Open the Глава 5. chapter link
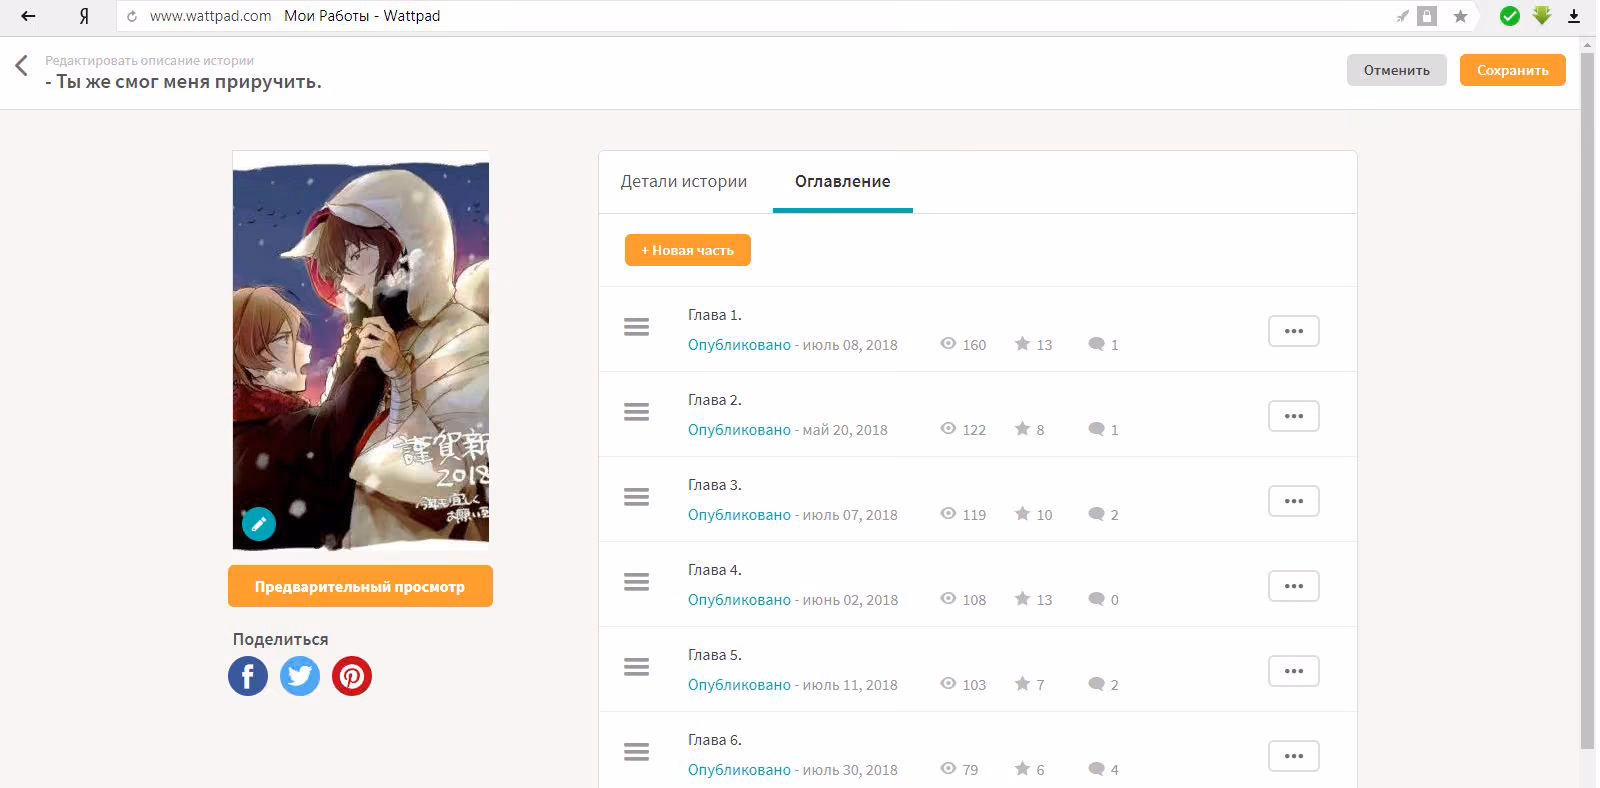This screenshot has height=788, width=1600. 715,655
